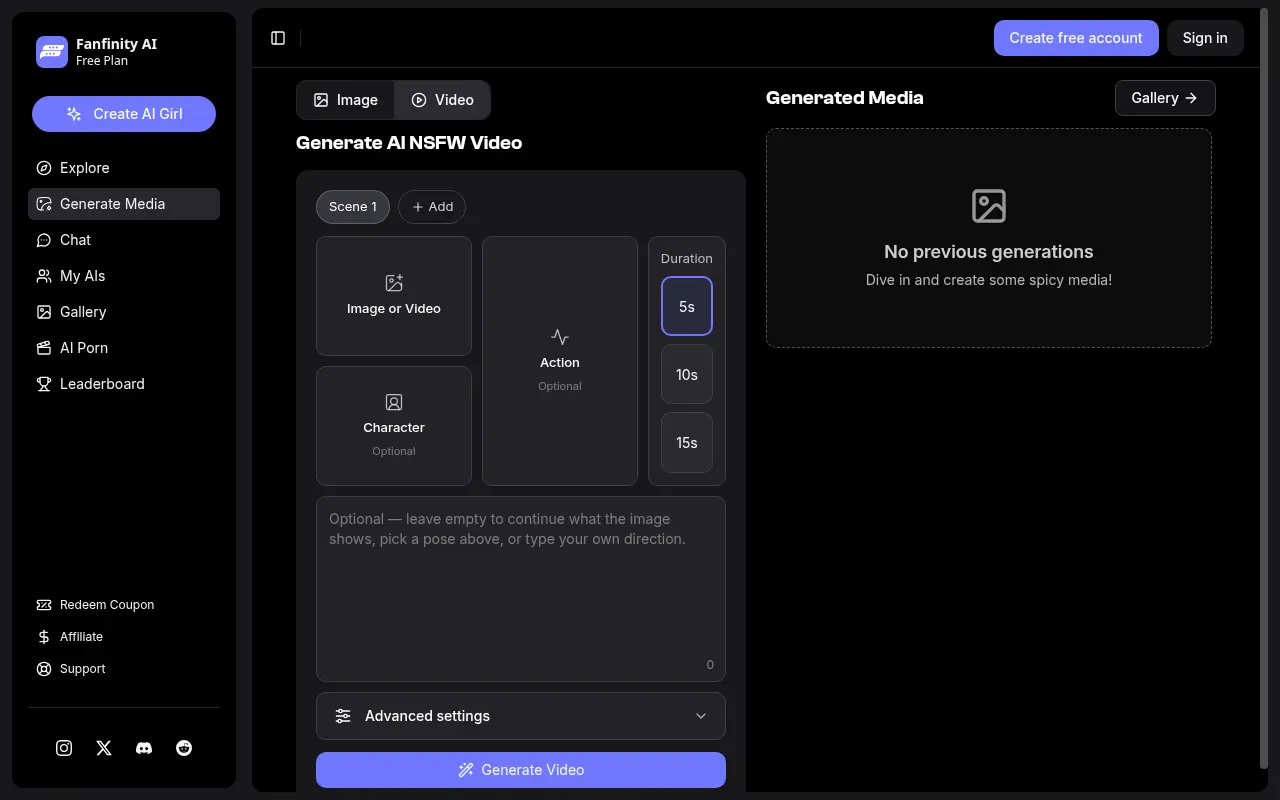This screenshot has height=800, width=1280.
Task: Open the Gallery button beside Generated Media
Action: pos(1165,98)
